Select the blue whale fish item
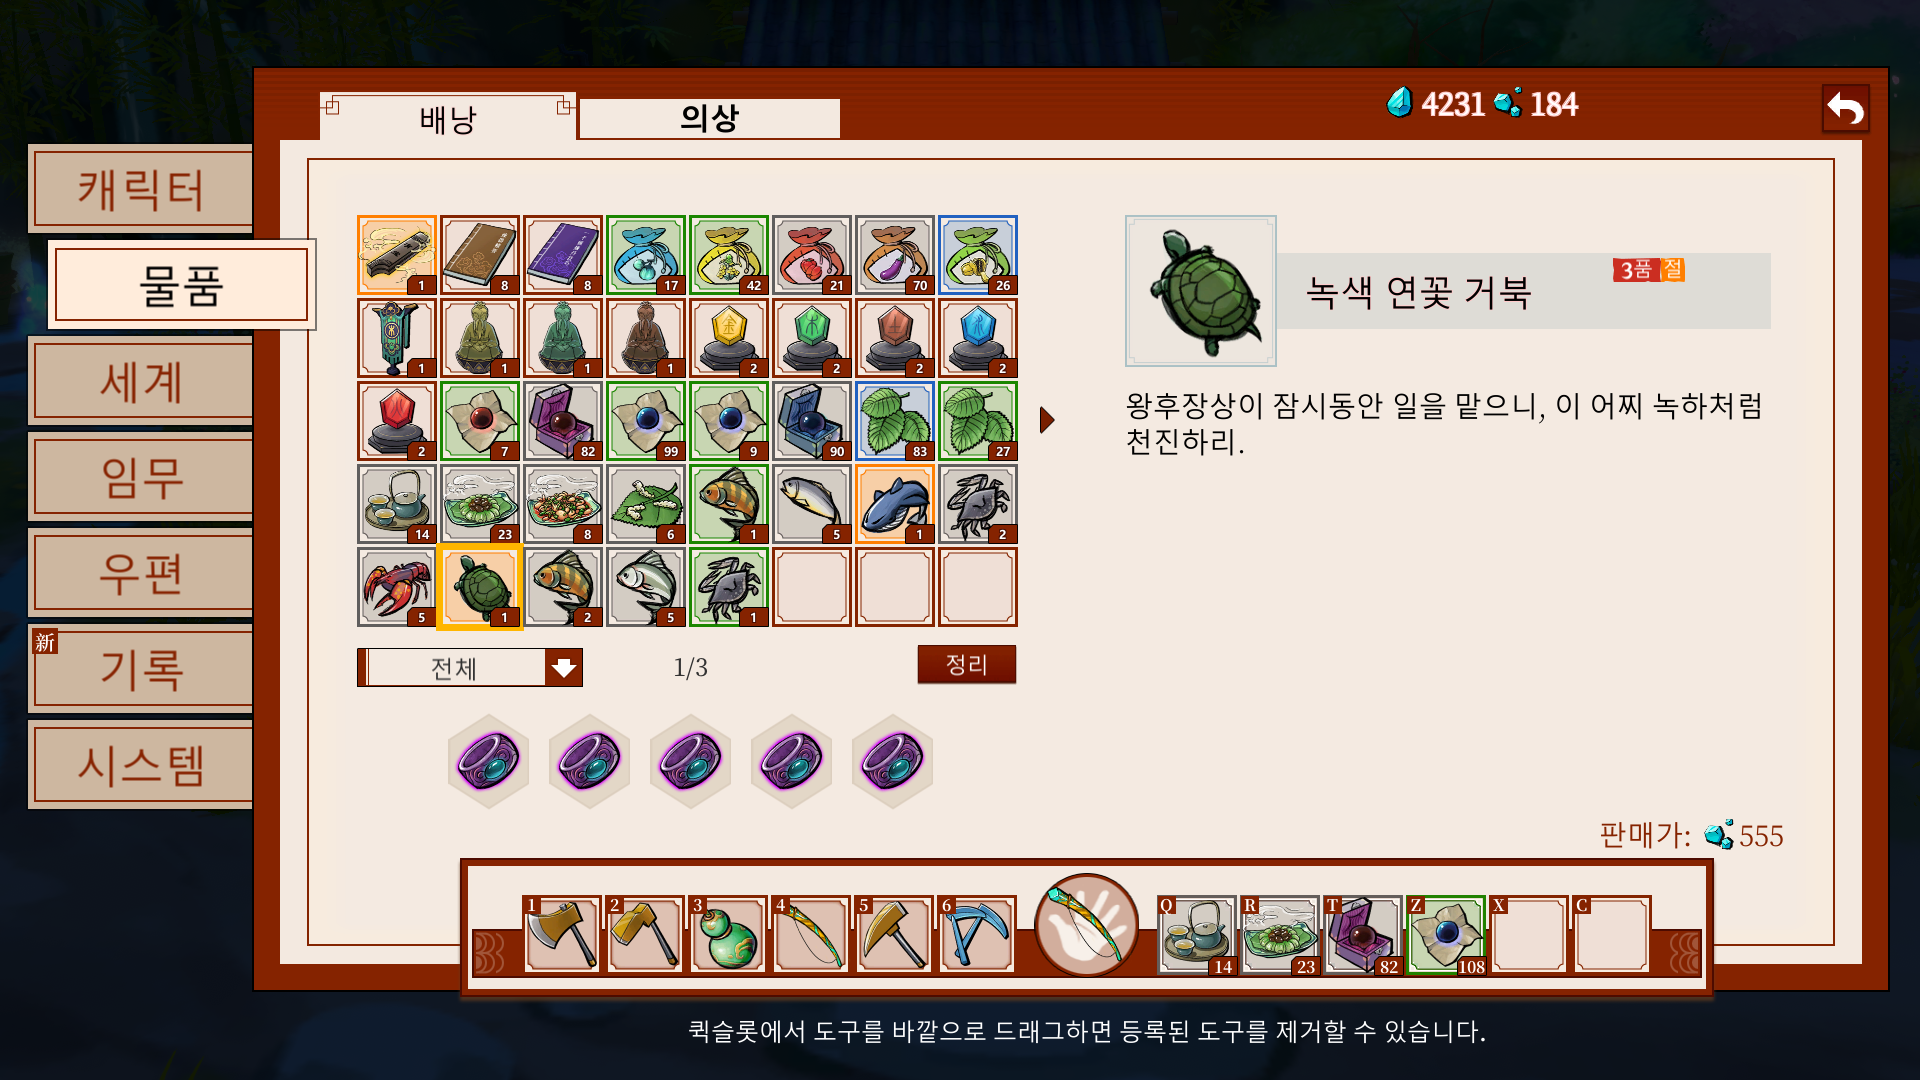This screenshot has height=1080, width=1920. click(x=895, y=504)
